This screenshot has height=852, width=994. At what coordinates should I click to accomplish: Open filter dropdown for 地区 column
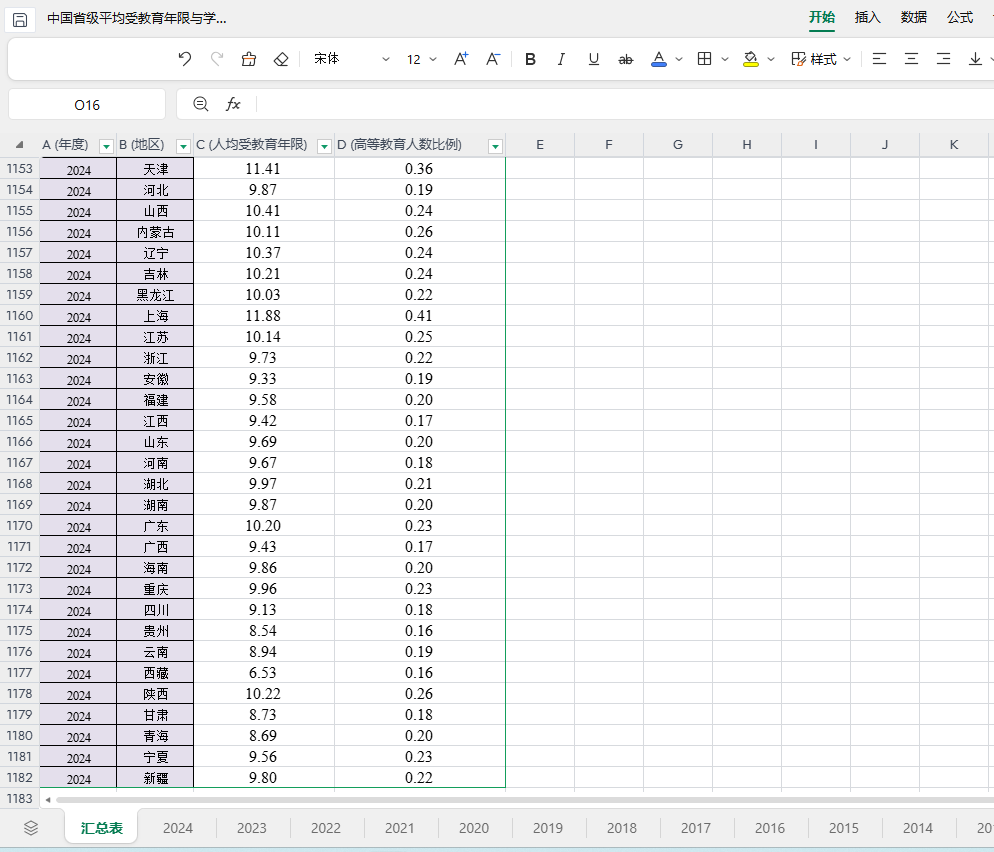pos(183,146)
